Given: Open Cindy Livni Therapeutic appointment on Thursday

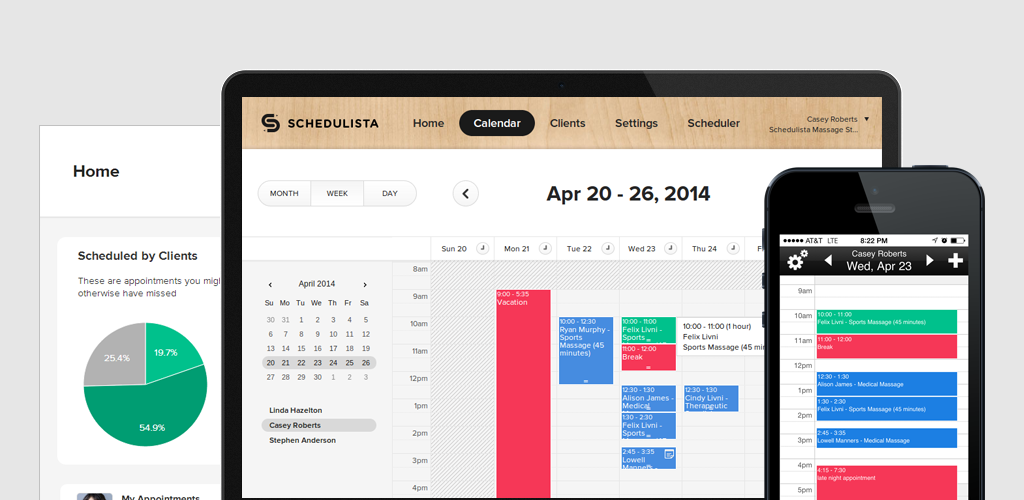Looking at the screenshot, I should pos(711,398).
